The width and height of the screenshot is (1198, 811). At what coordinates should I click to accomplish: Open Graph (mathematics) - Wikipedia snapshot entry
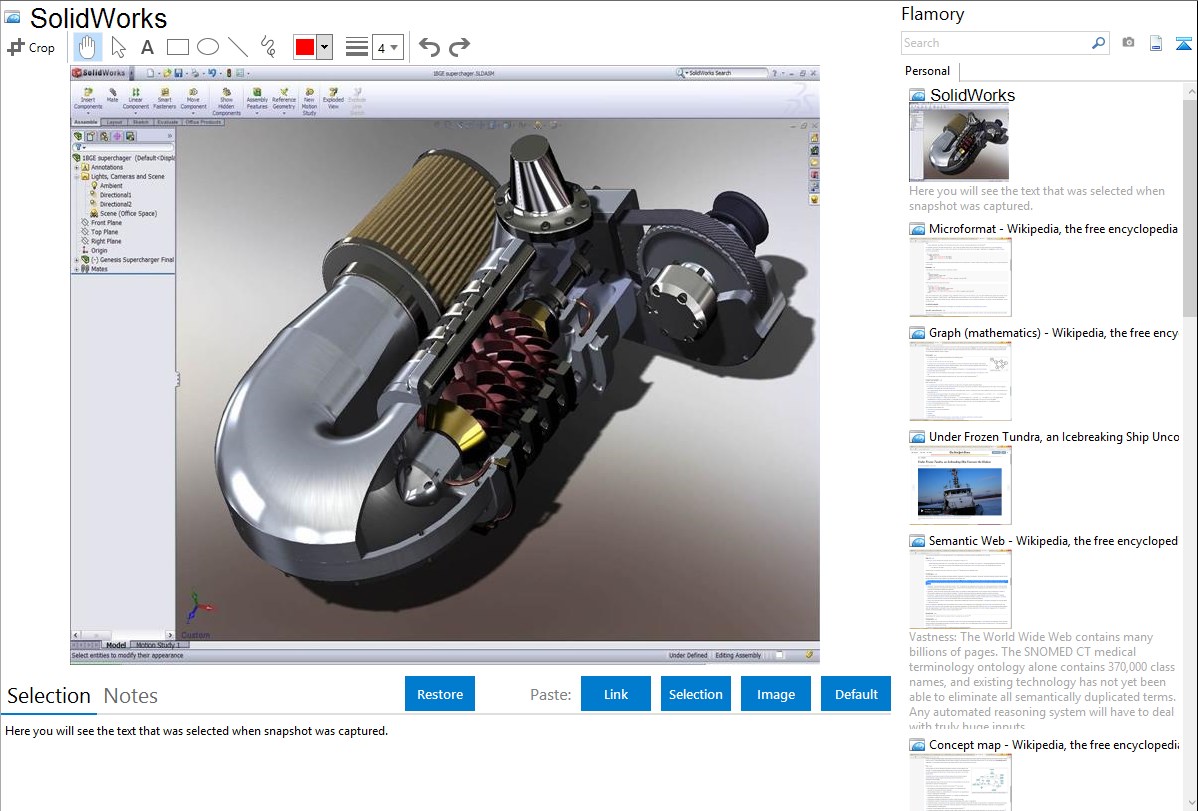(1052, 333)
